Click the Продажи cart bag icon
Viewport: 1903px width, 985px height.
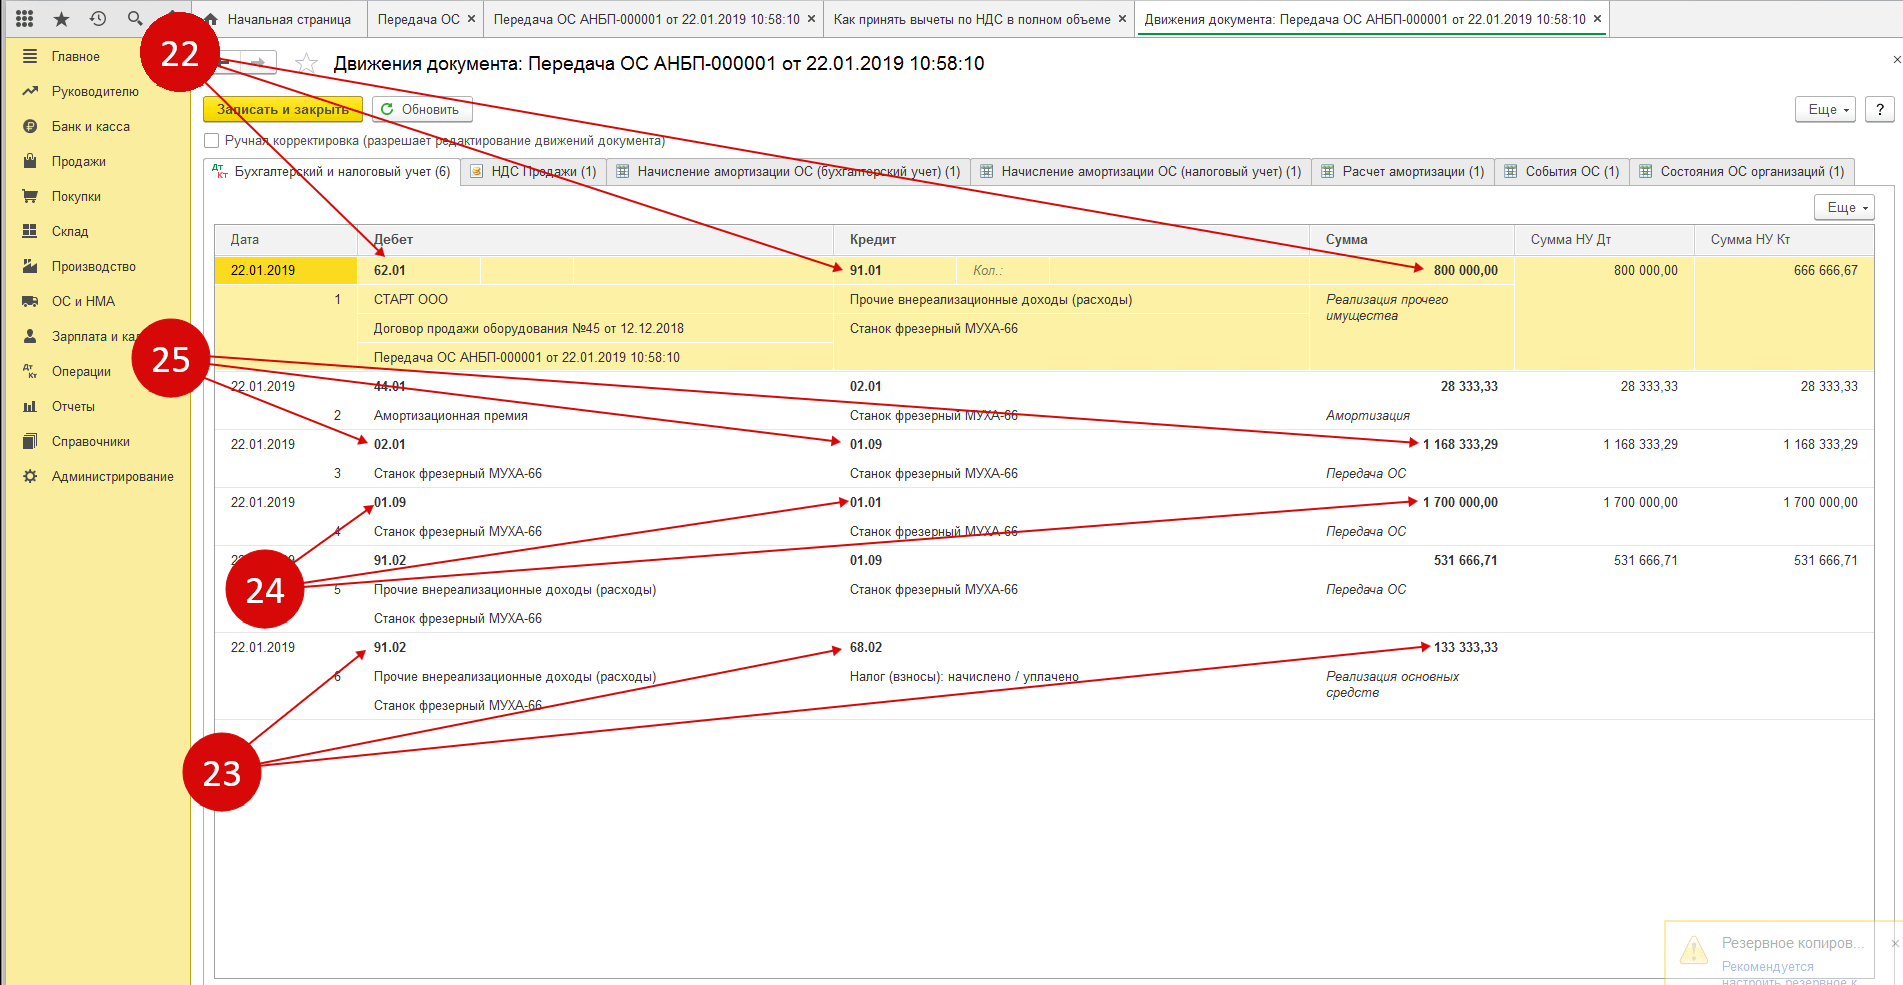pos(30,161)
